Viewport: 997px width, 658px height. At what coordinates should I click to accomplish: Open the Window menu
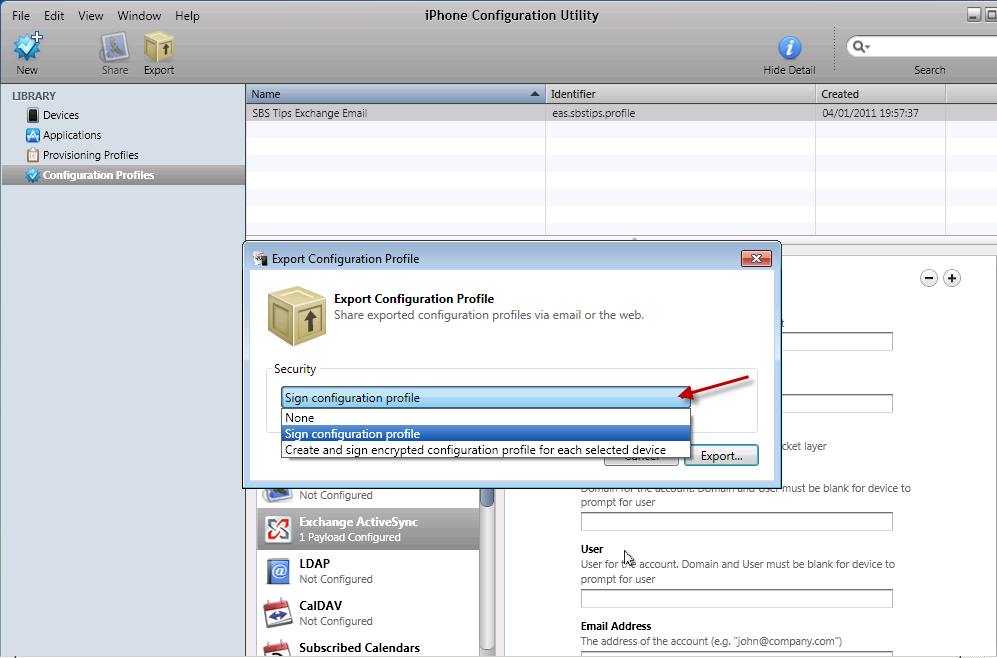[x=139, y=16]
